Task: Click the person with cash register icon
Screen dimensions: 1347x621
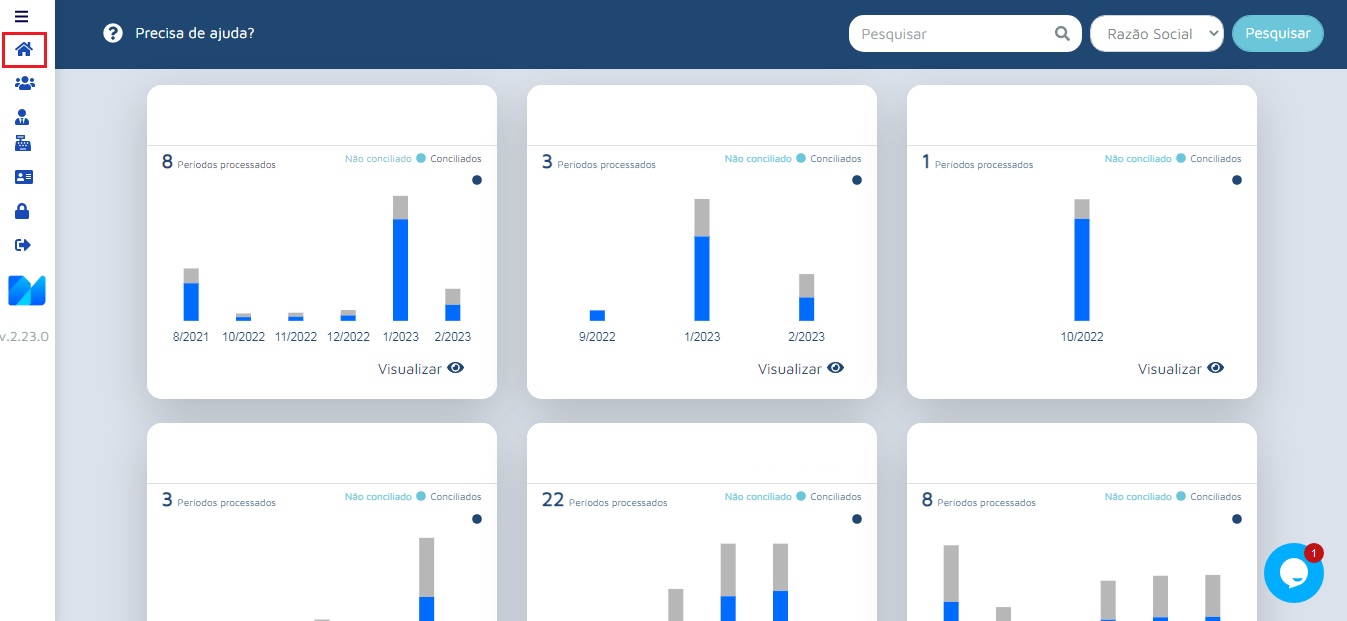Action: click(x=23, y=130)
